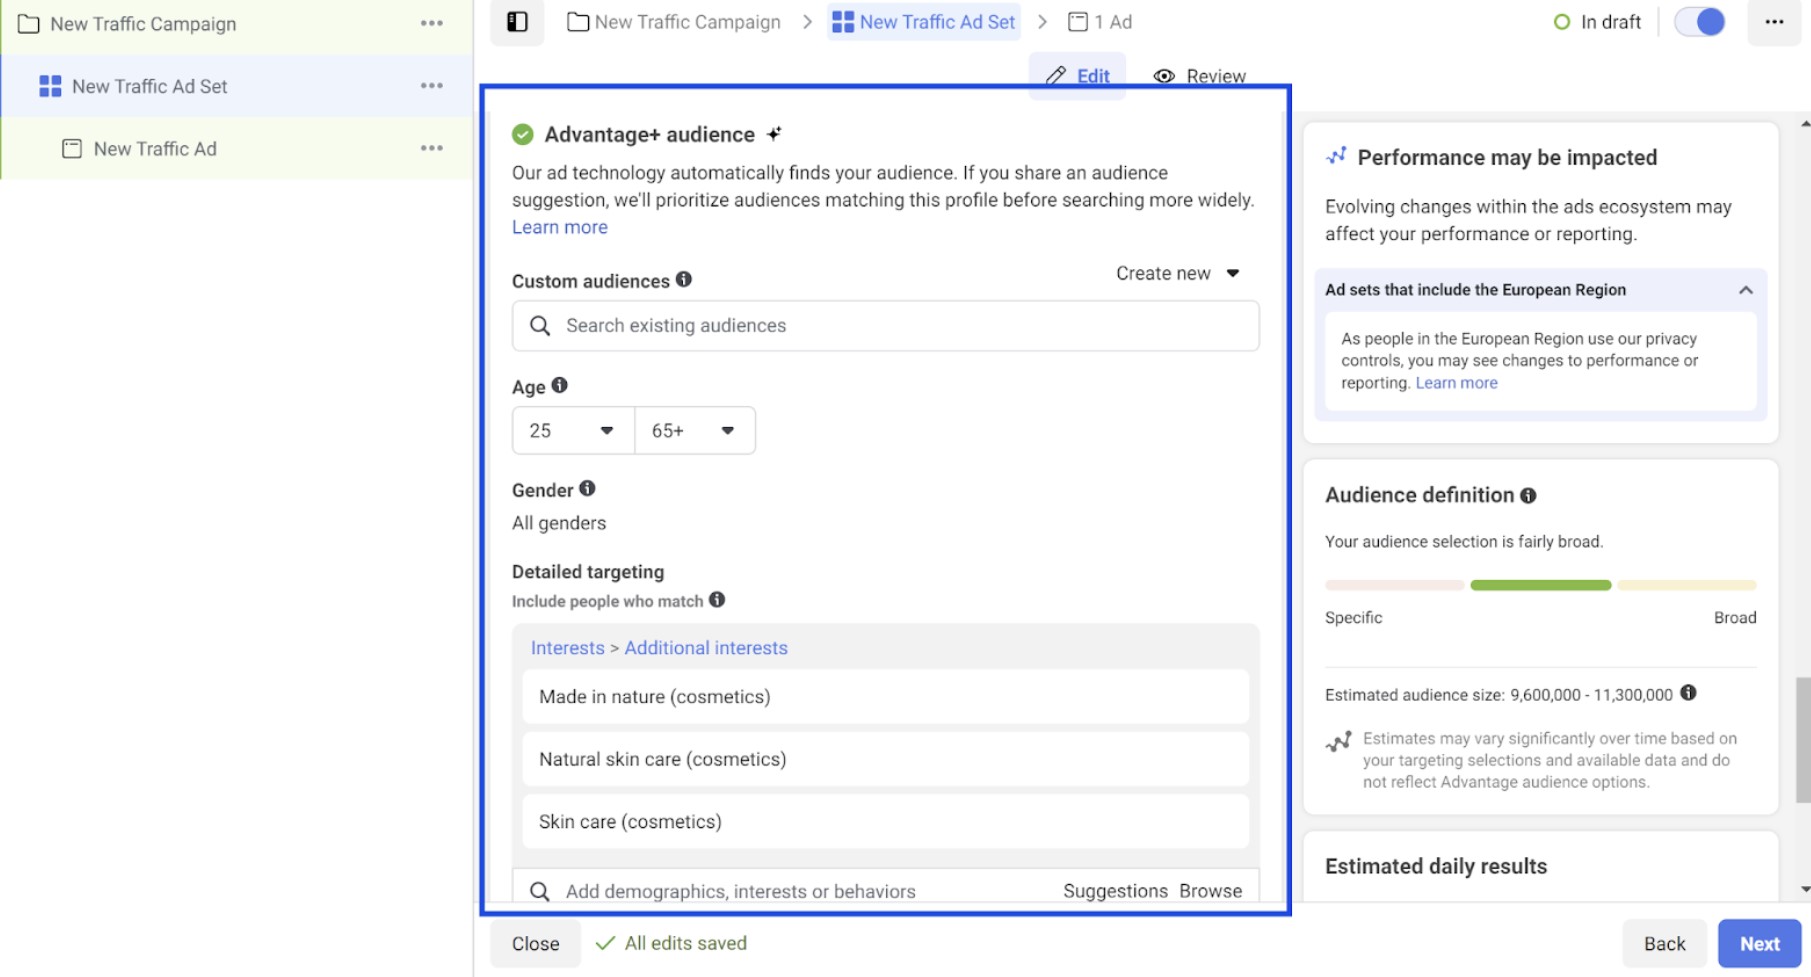Click the Search existing audiences field
This screenshot has width=1811, height=977.
pos(884,325)
